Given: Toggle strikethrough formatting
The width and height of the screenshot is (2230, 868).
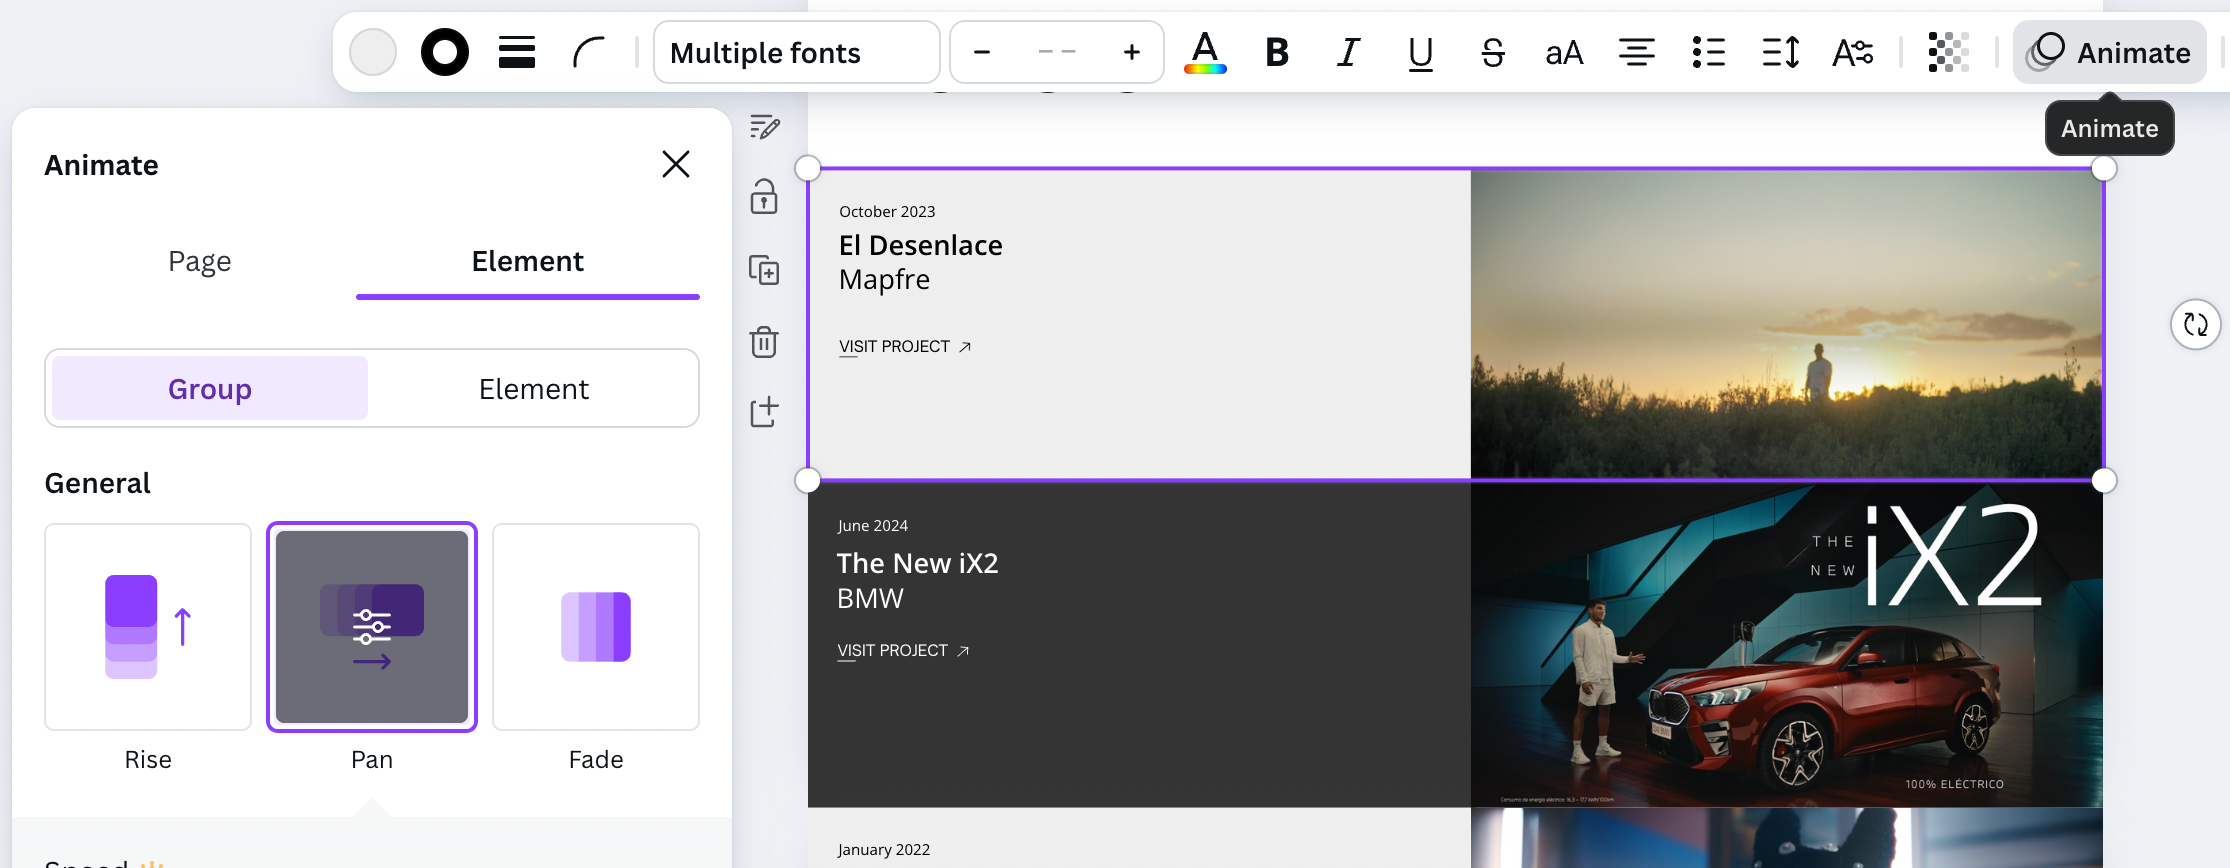Looking at the screenshot, I should [x=1493, y=52].
